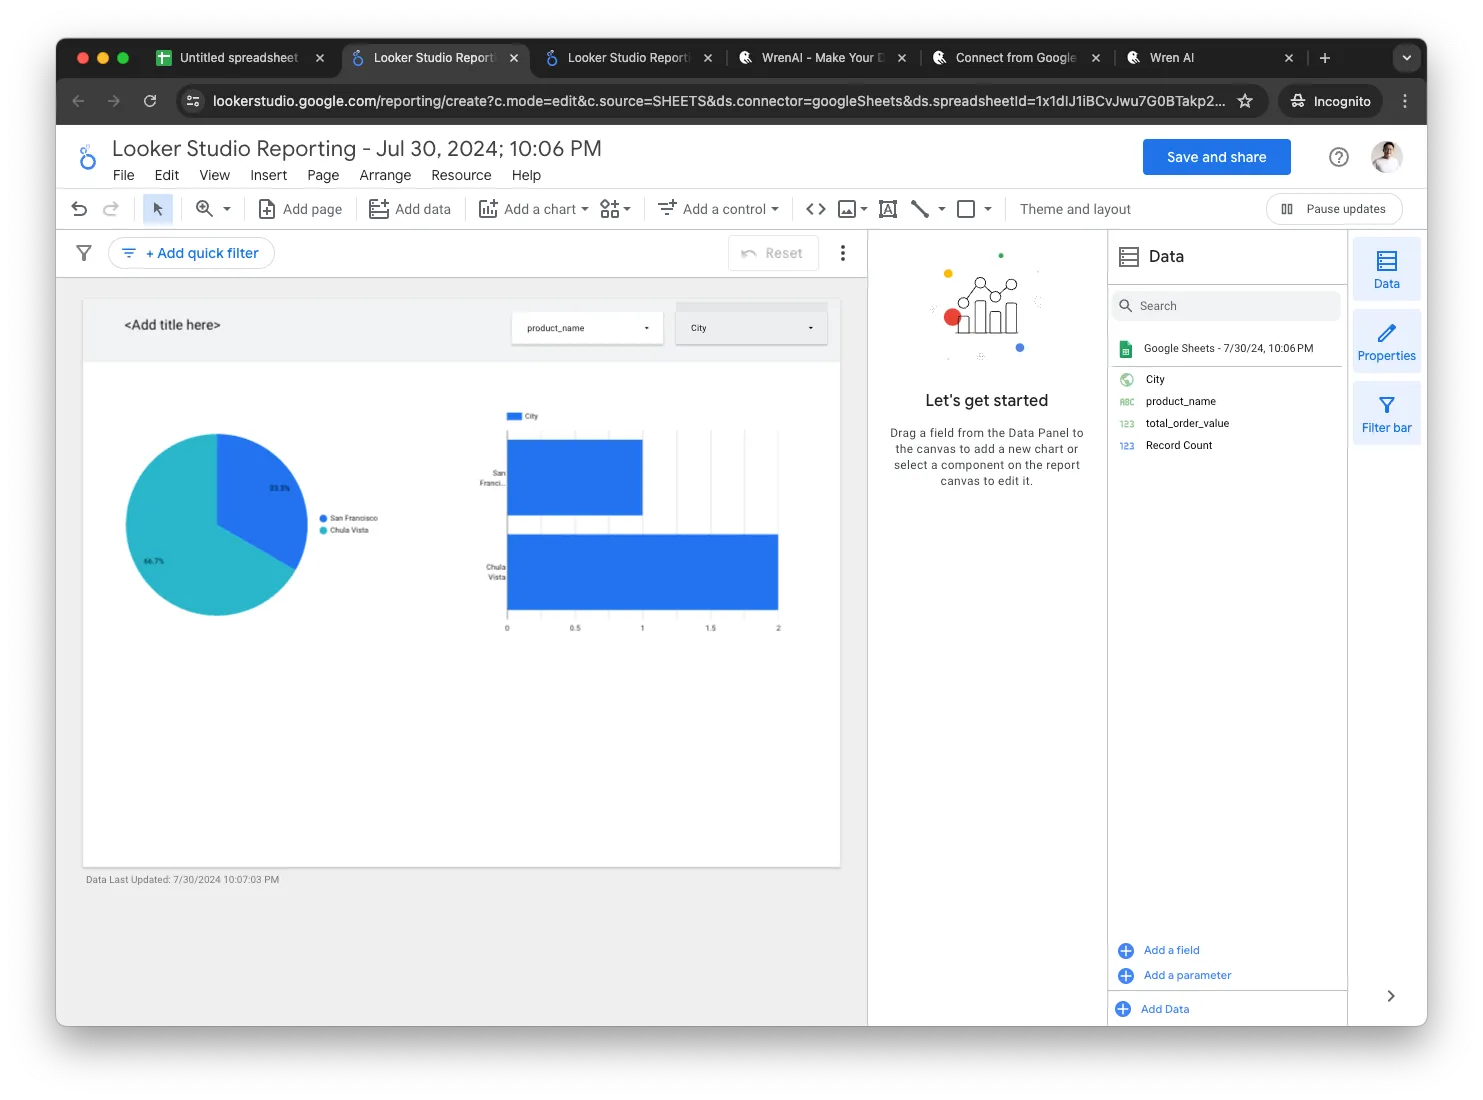Switch to WrenAI browser tab
Screen dimensions: 1483x1100
pyautogui.click(x=822, y=58)
